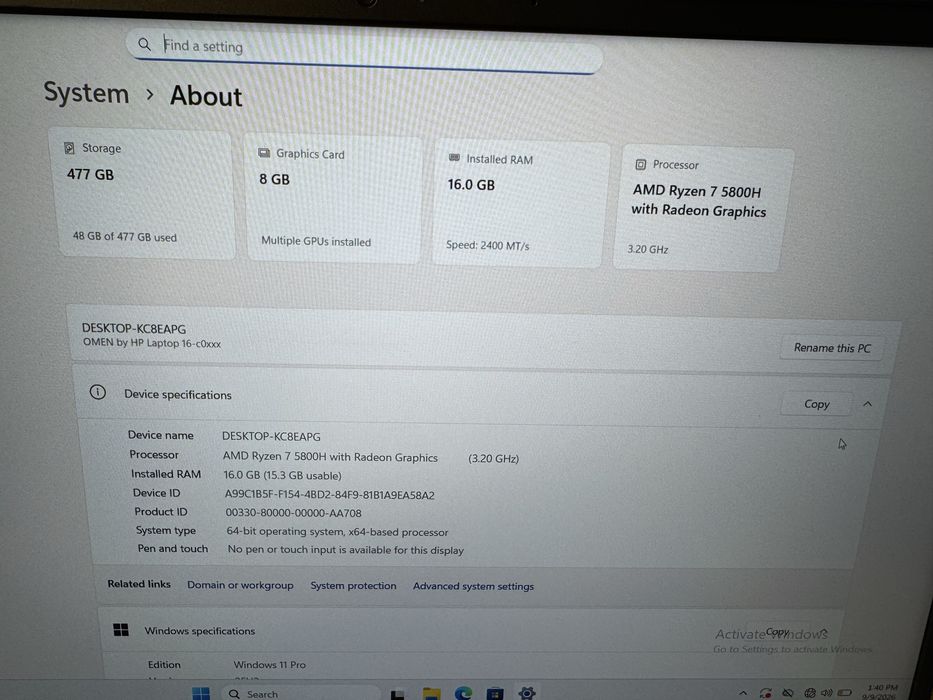Open the Windows Start menu
Screen dimensions: 933x700
(x=201, y=693)
